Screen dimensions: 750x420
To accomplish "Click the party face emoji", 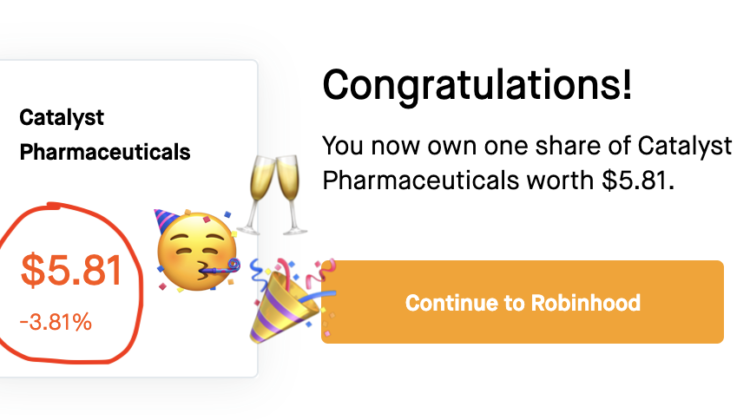I will [196, 250].
